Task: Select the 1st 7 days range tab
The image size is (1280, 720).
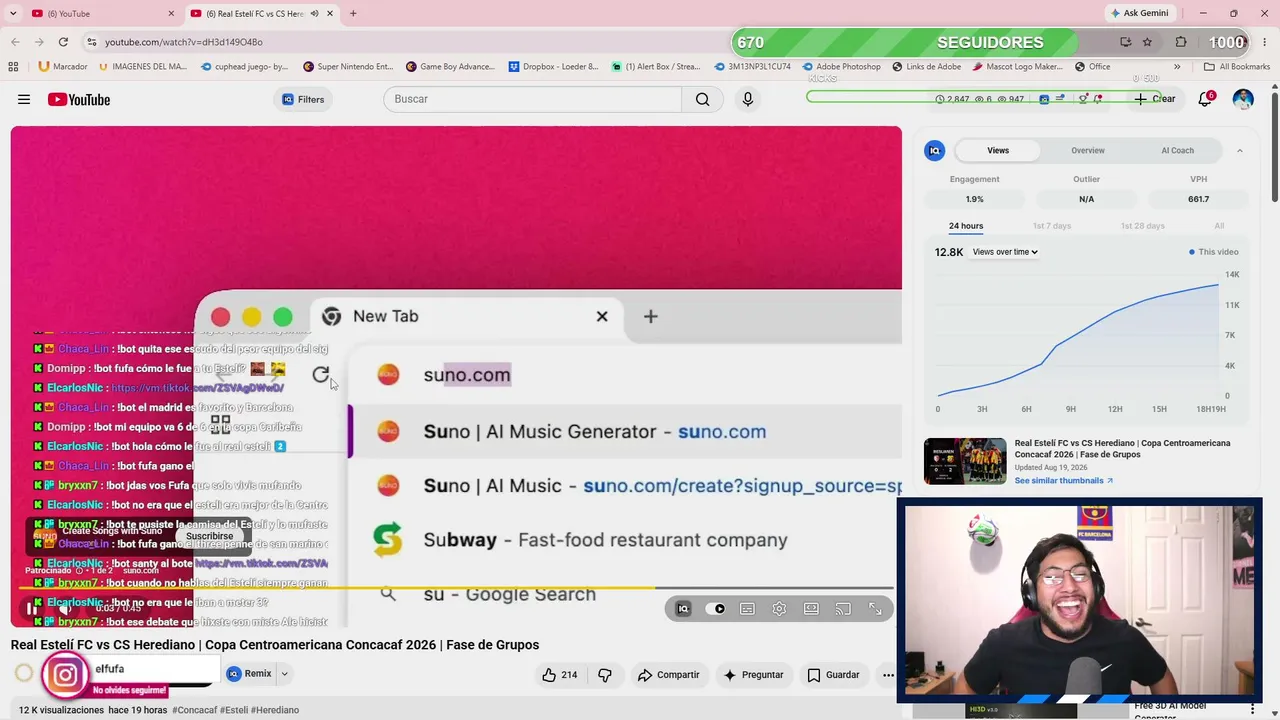Action: pyautogui.click(x=1052, y=226)
